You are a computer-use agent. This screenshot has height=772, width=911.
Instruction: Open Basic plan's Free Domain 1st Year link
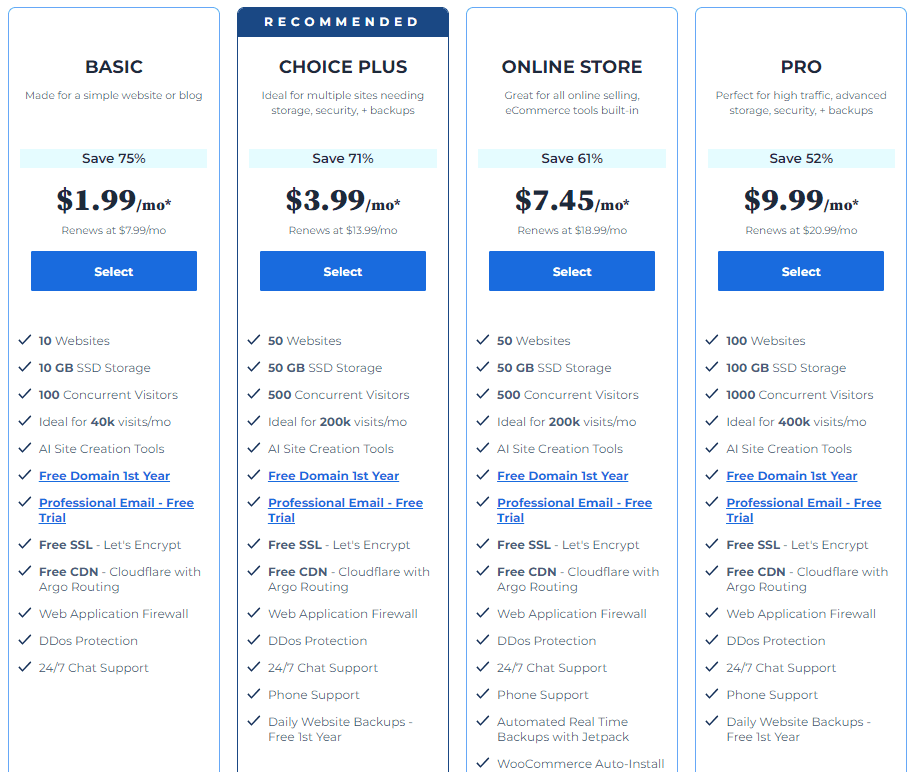pyautogui.click(x=105, y=476)
